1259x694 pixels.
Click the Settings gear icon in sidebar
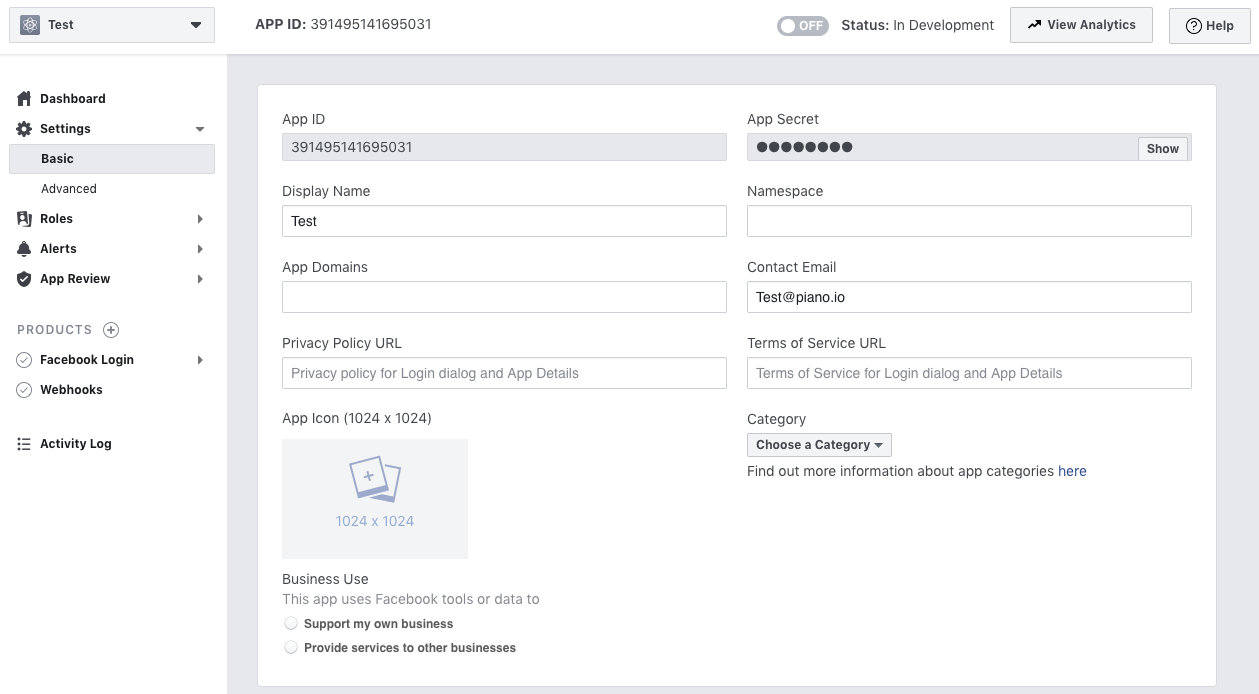coord(24,129)
